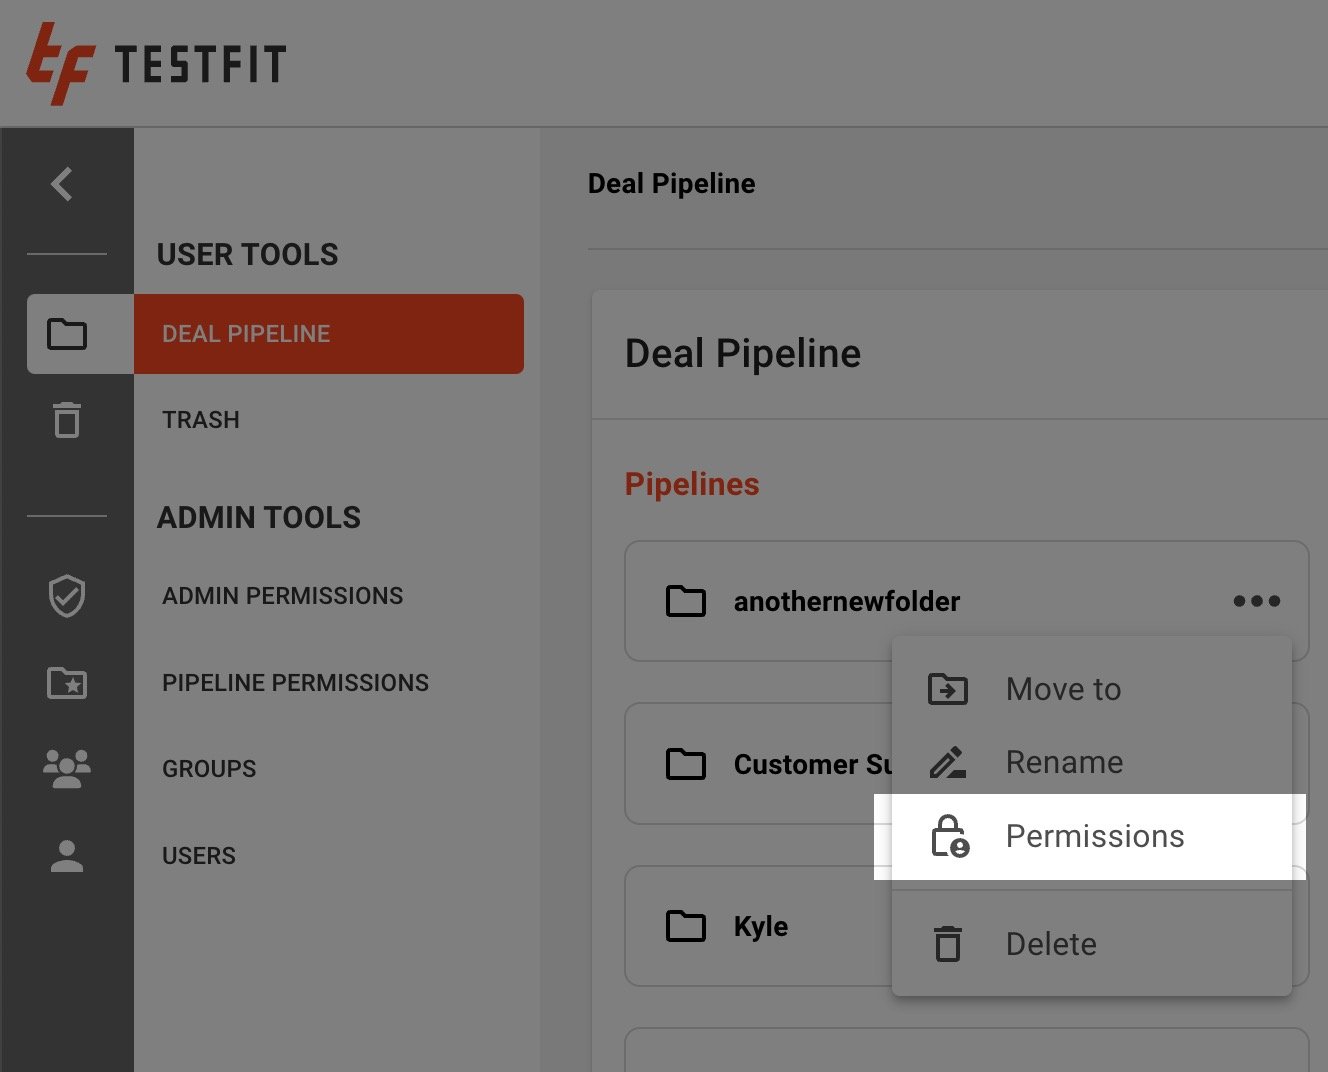Click the folder icon beside Kyle

685,926
